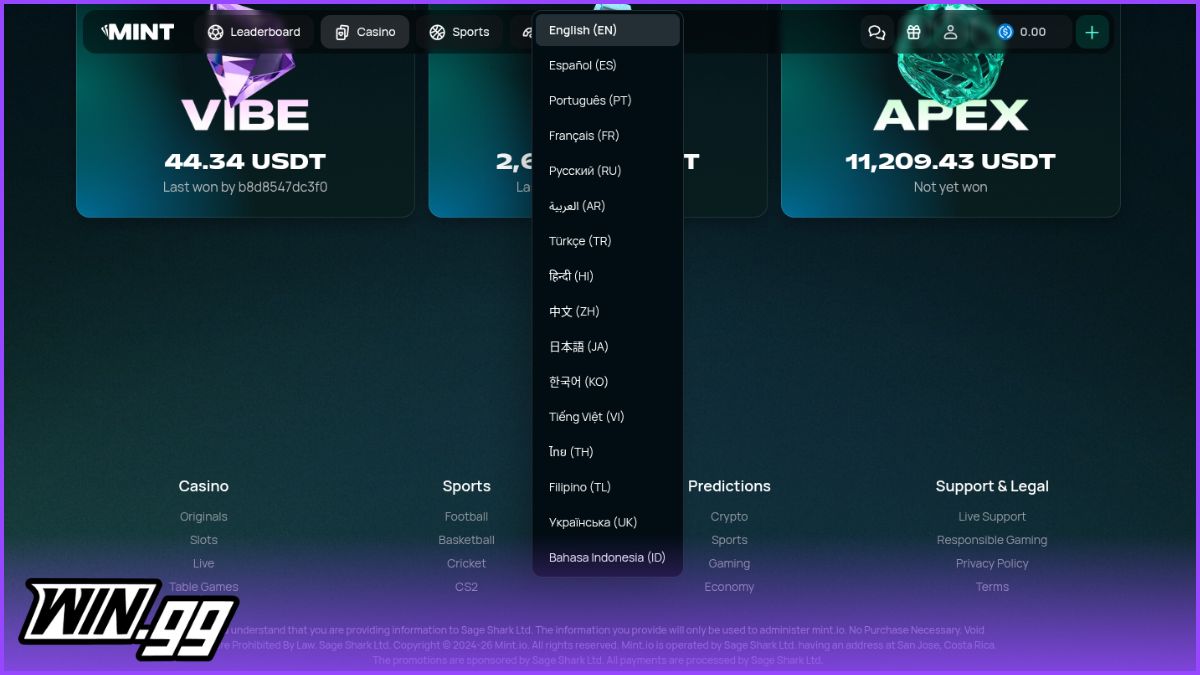Open the Table Games footer link

point(203,587)
